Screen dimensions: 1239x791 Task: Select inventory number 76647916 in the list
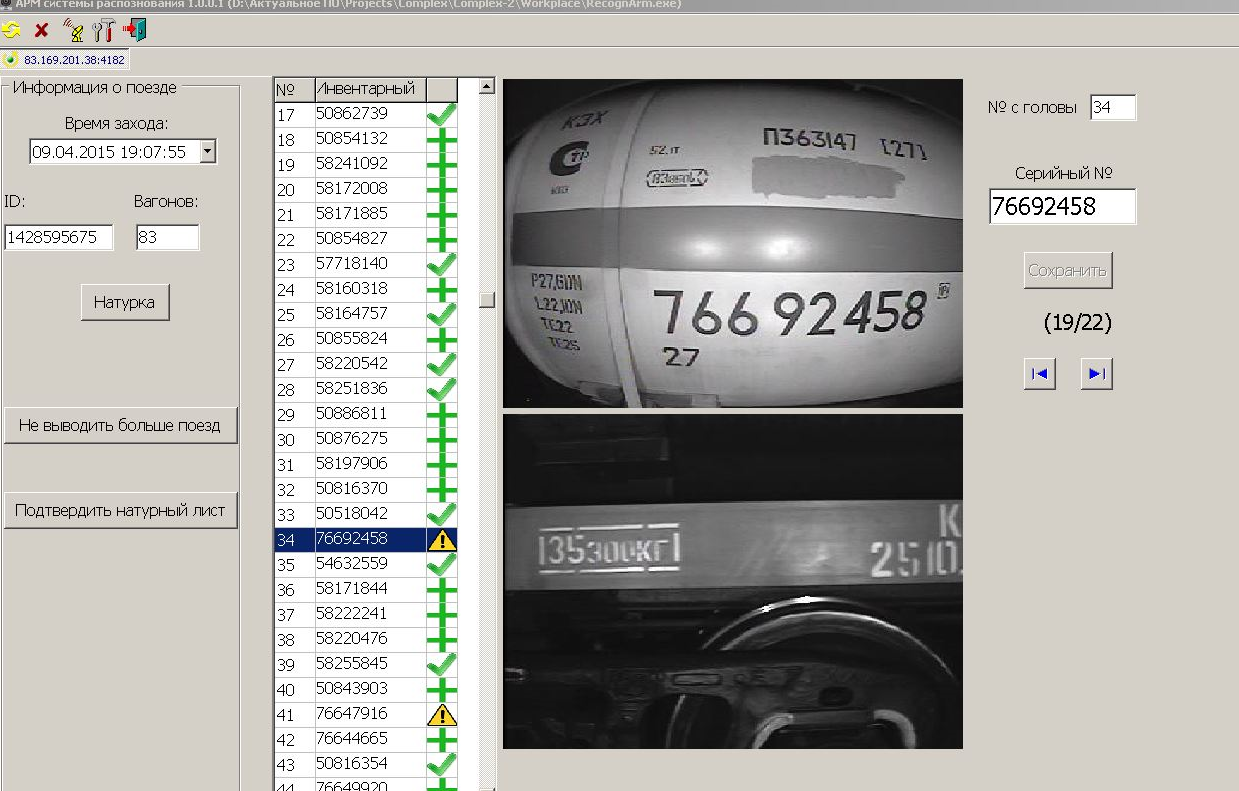pos(352,715)
